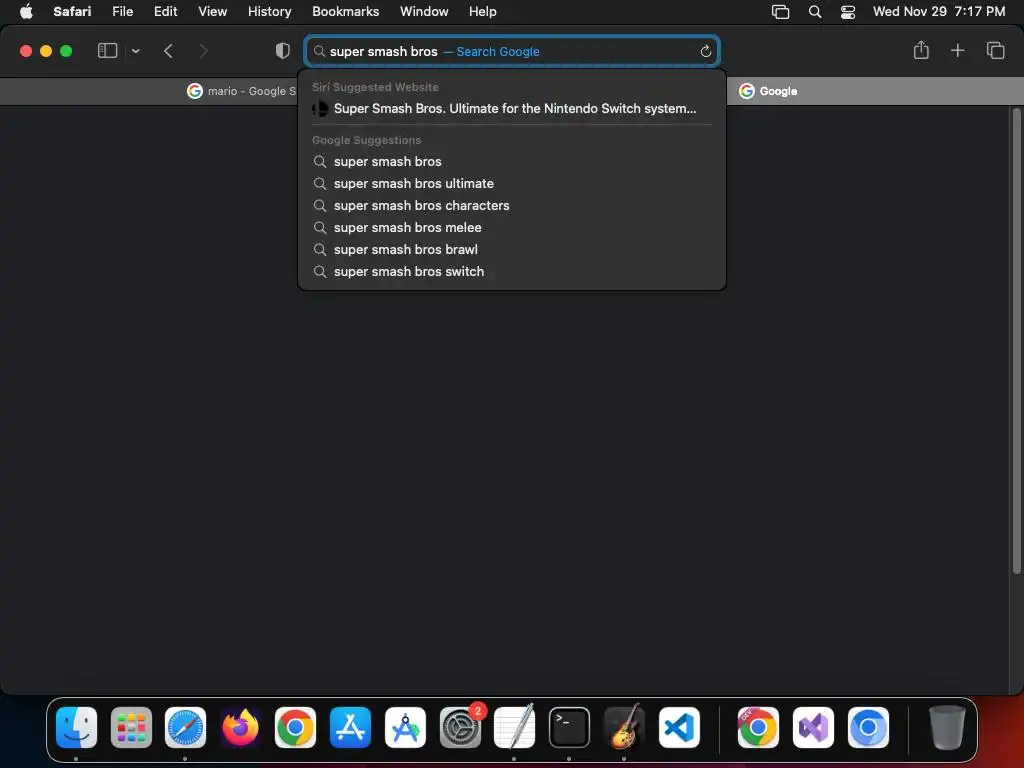Open the privacy report shield icon

point(283,51)
